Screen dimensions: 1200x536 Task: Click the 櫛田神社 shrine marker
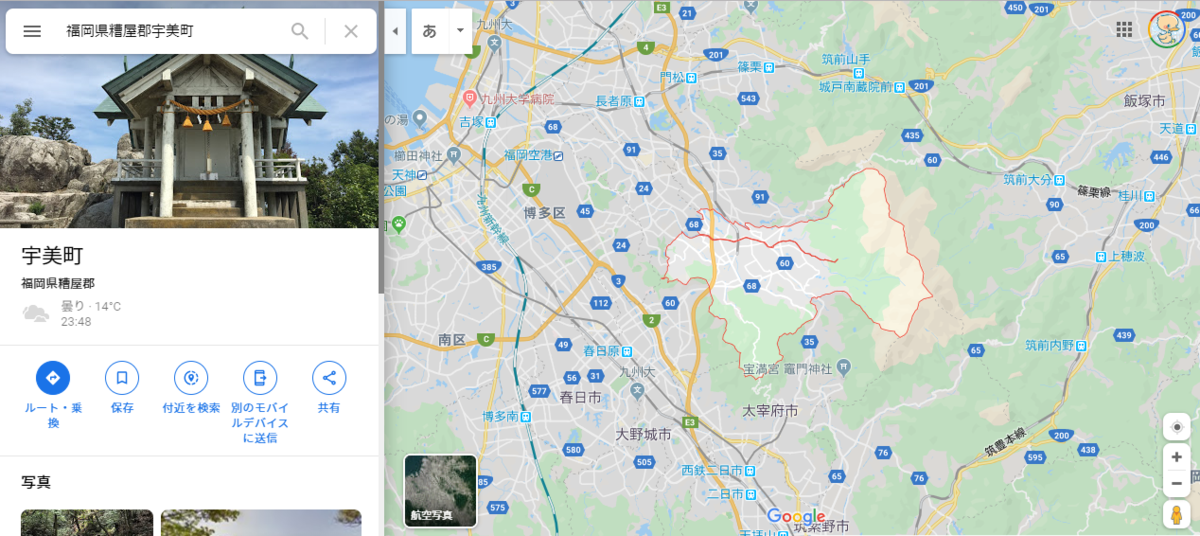tap(455, 155)
